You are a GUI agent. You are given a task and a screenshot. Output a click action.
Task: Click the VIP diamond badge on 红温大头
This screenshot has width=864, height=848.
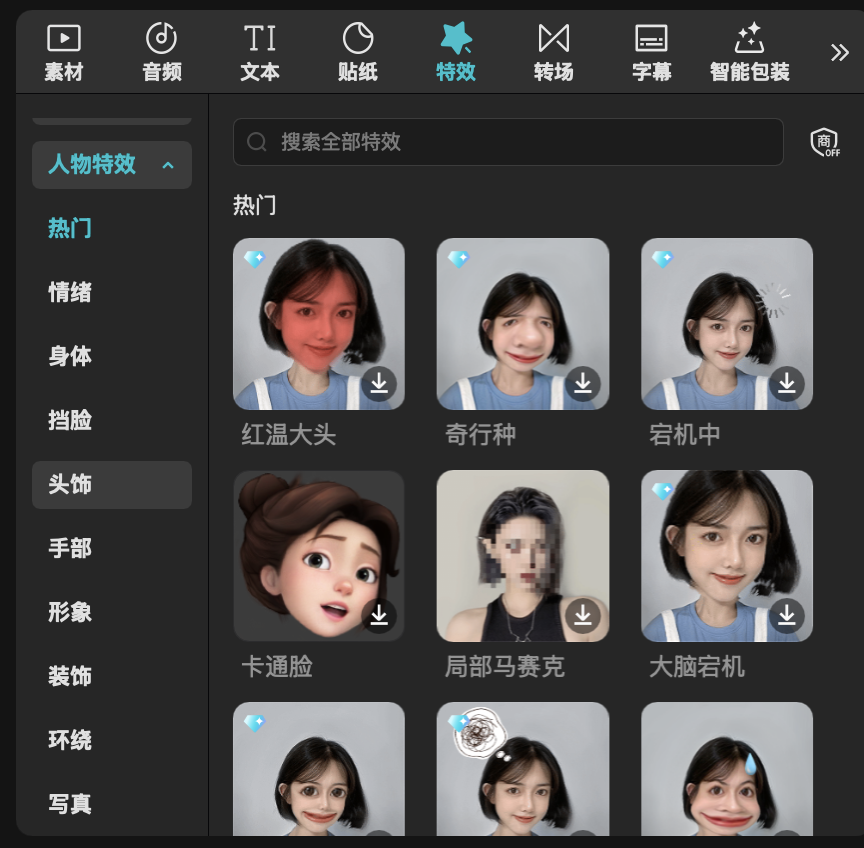click(x=255, y=258)
